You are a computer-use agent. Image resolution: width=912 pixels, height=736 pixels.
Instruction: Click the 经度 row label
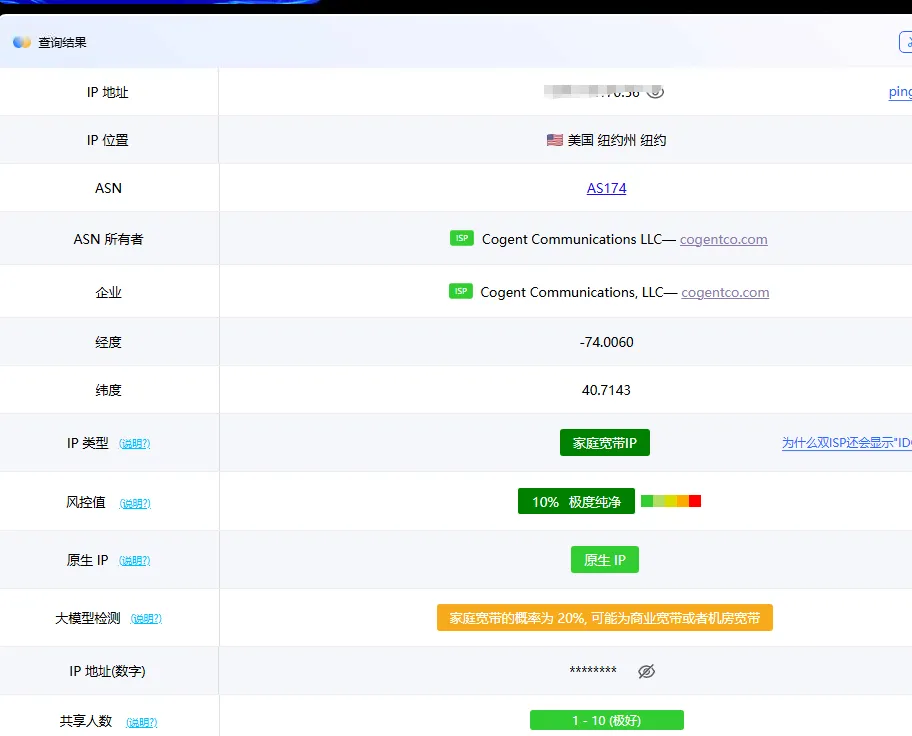coord(108,342)
